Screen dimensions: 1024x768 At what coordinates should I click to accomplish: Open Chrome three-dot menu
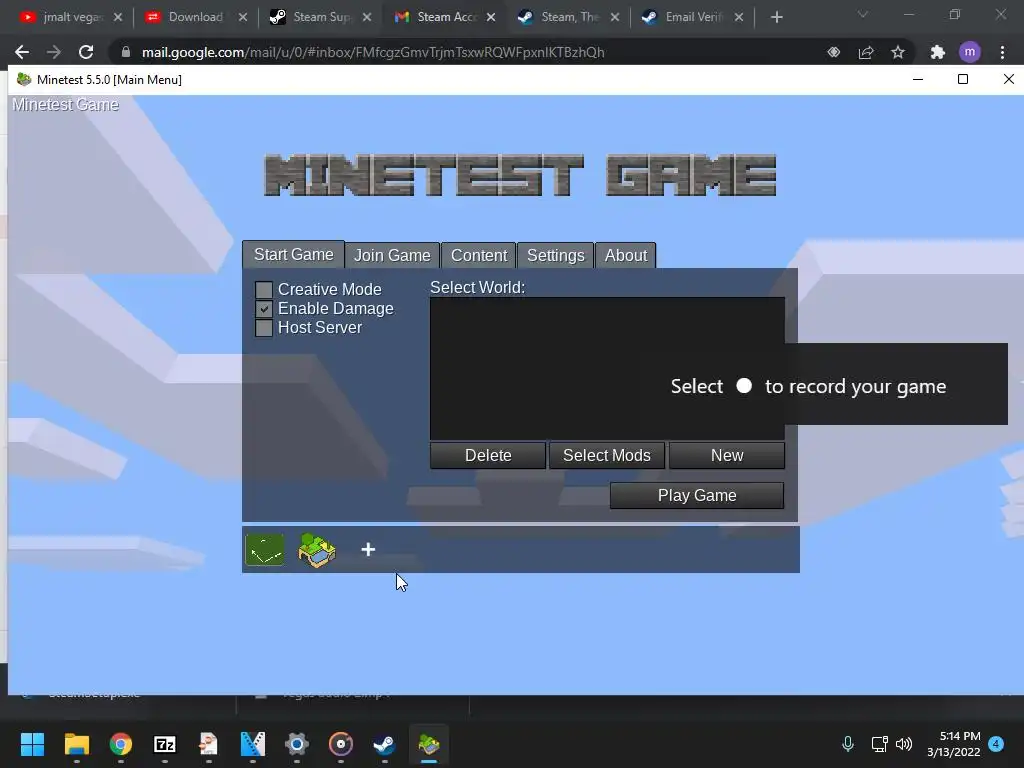(x=1002, y=52)
